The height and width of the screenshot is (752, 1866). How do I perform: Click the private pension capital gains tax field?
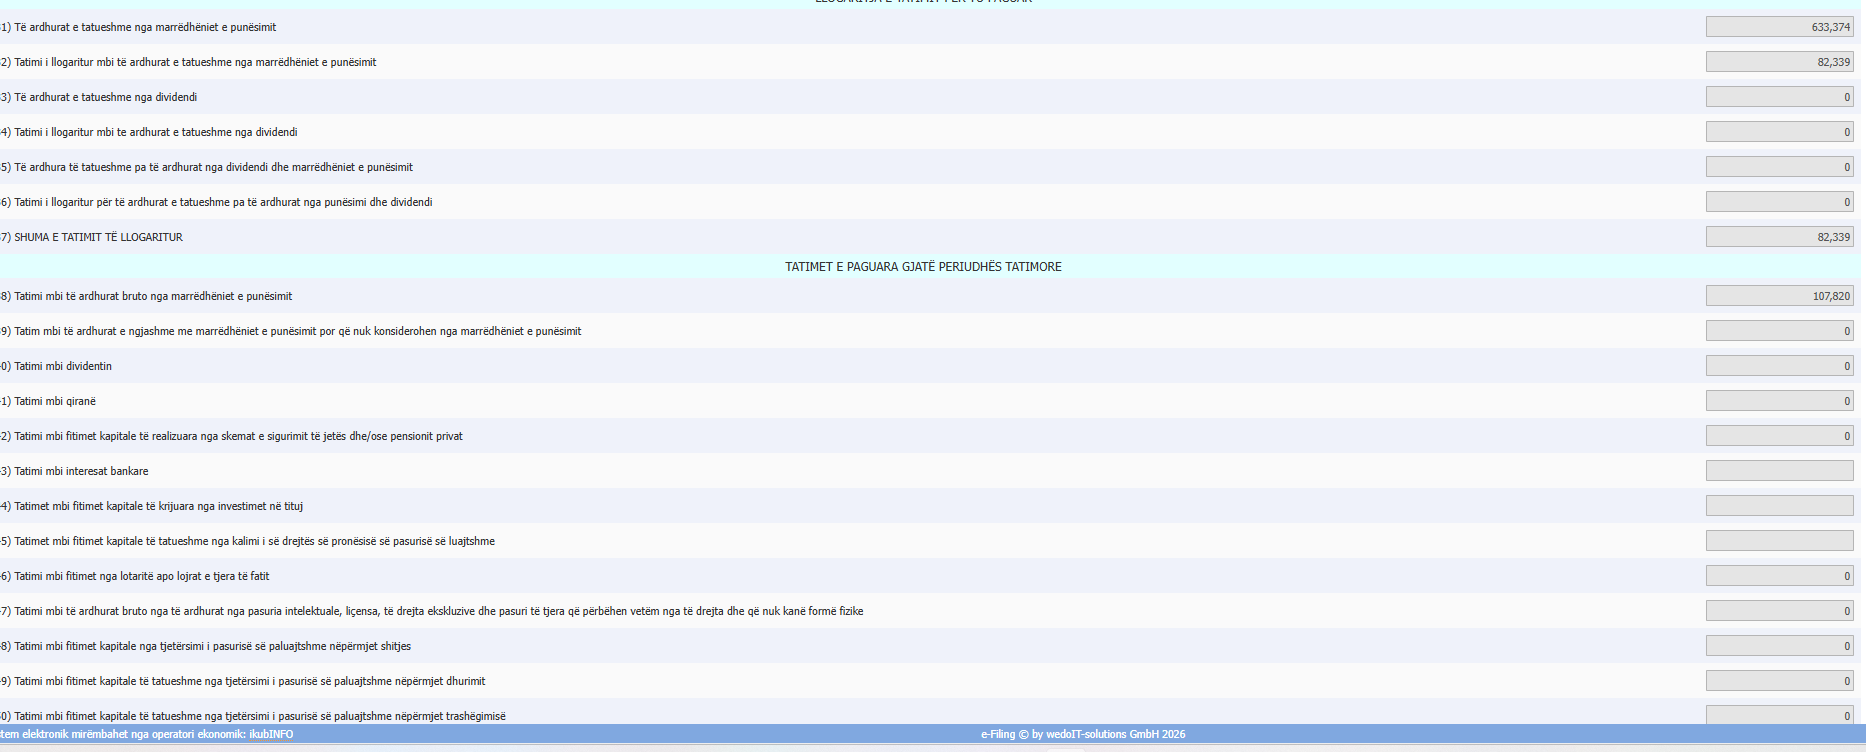coord(1779,436)
